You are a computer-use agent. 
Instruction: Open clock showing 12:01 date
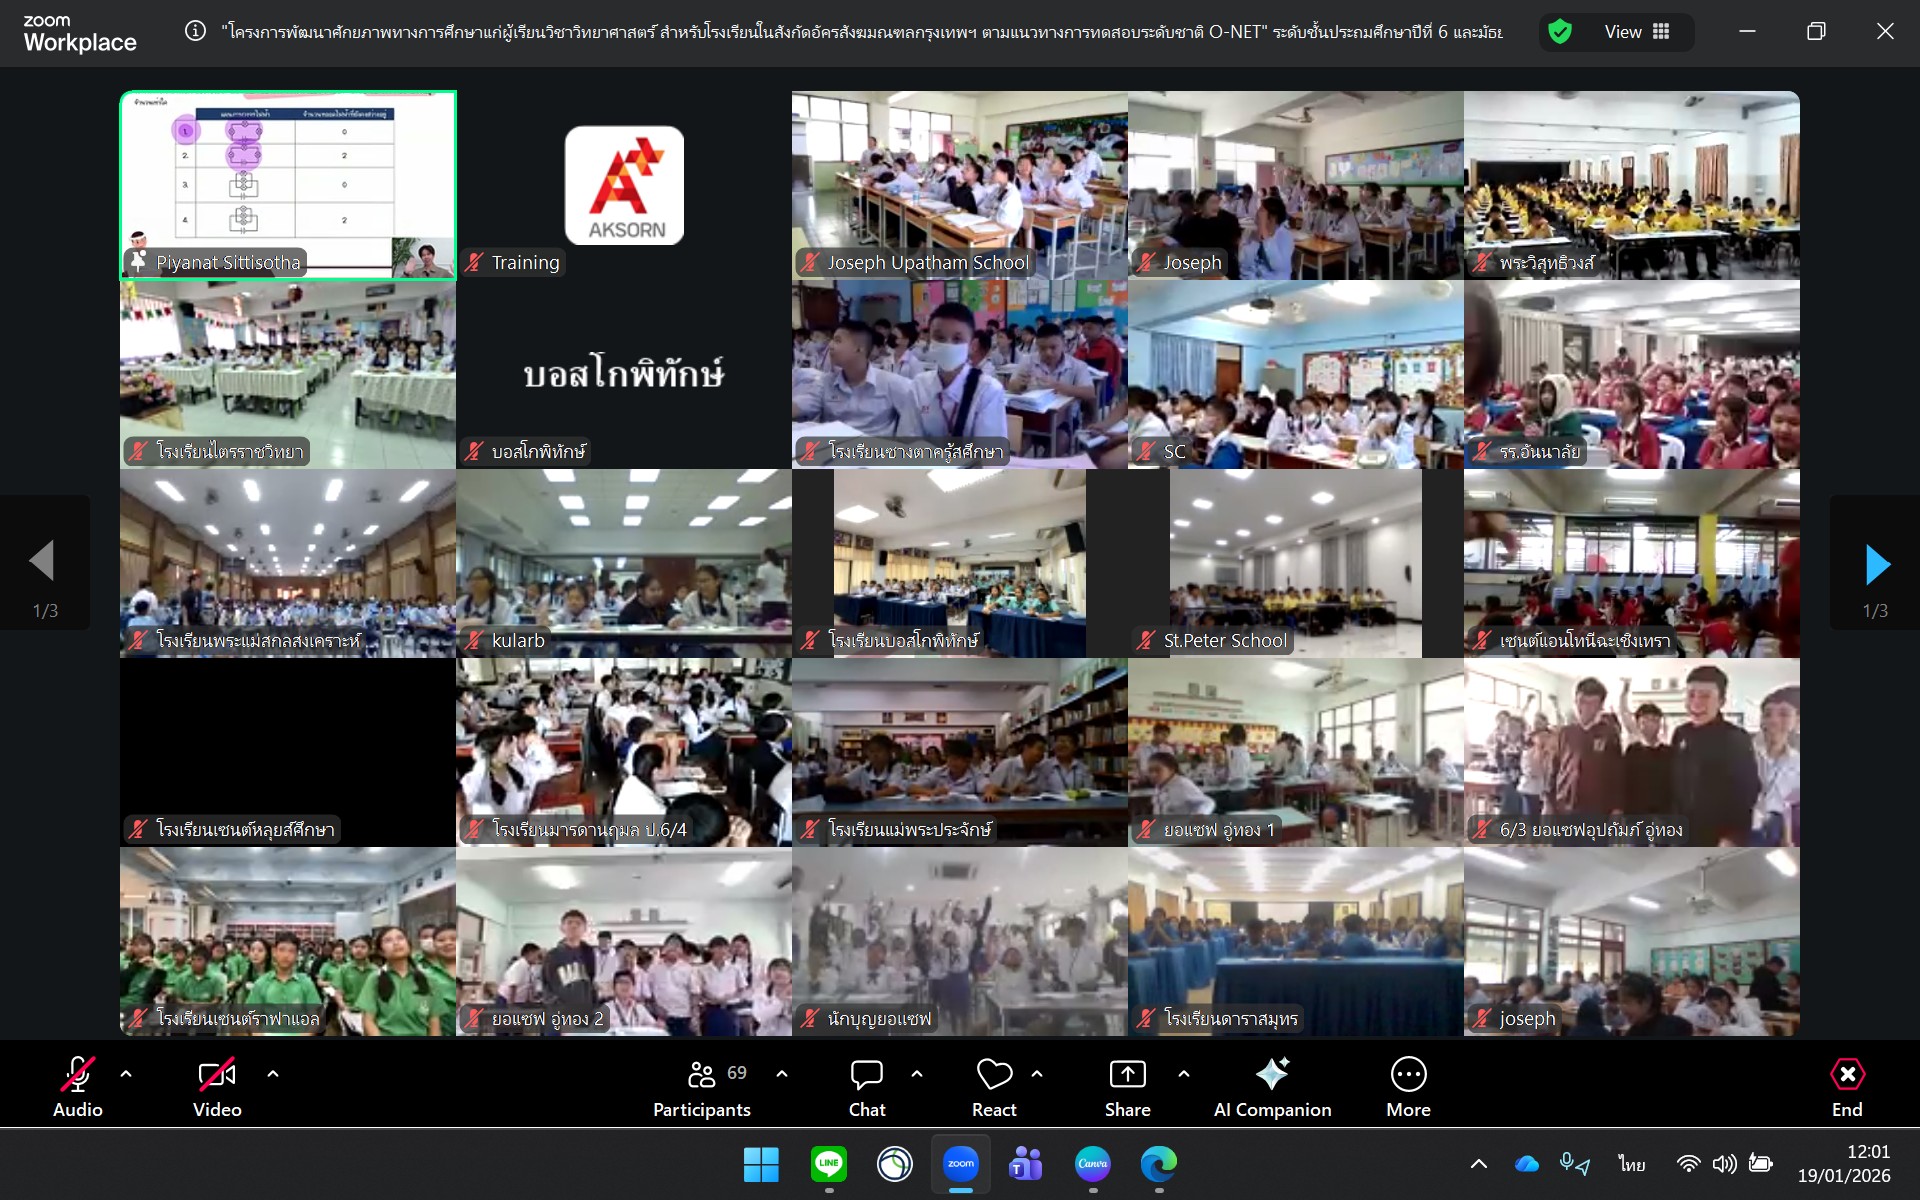pos(1844,1164)
